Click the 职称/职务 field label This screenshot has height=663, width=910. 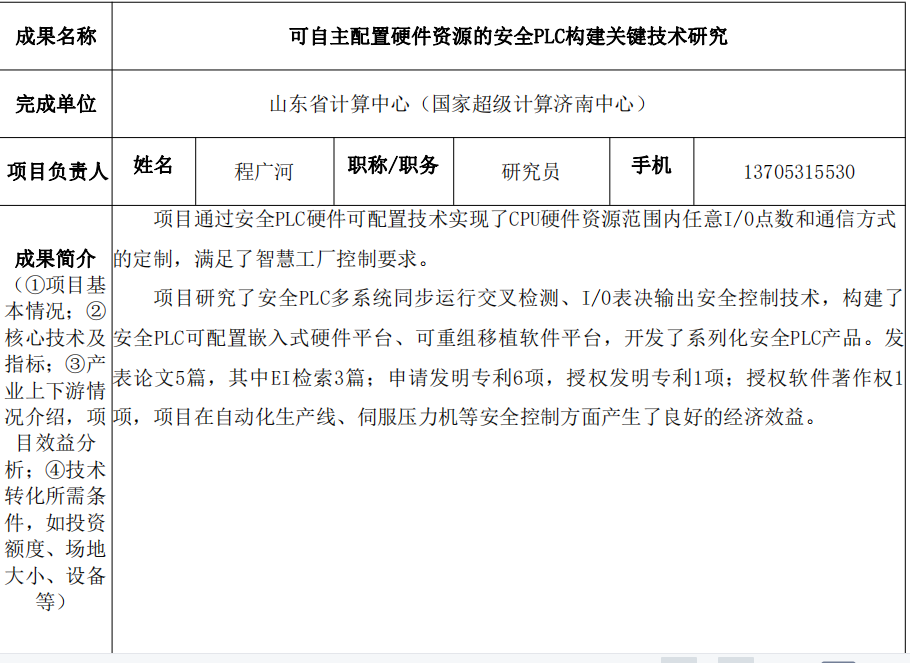pyautogui.click(x=393, y=166)
